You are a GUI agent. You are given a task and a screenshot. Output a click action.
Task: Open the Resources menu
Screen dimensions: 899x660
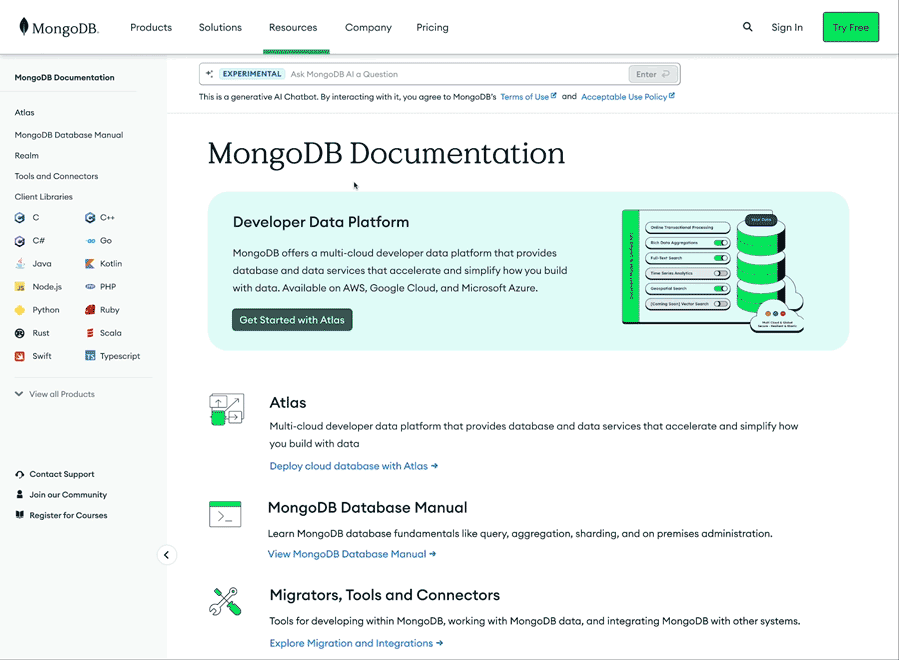pyautogui.click(x=293, y=28)
